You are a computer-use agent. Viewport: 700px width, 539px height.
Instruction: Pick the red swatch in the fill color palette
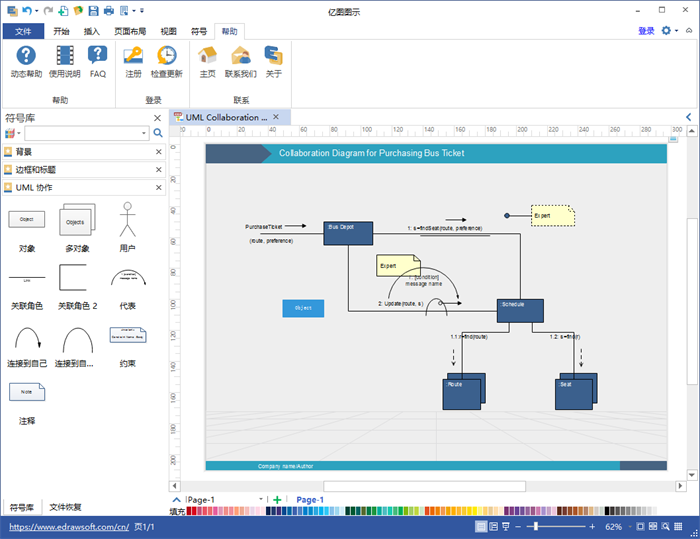[x=189, y=511]
